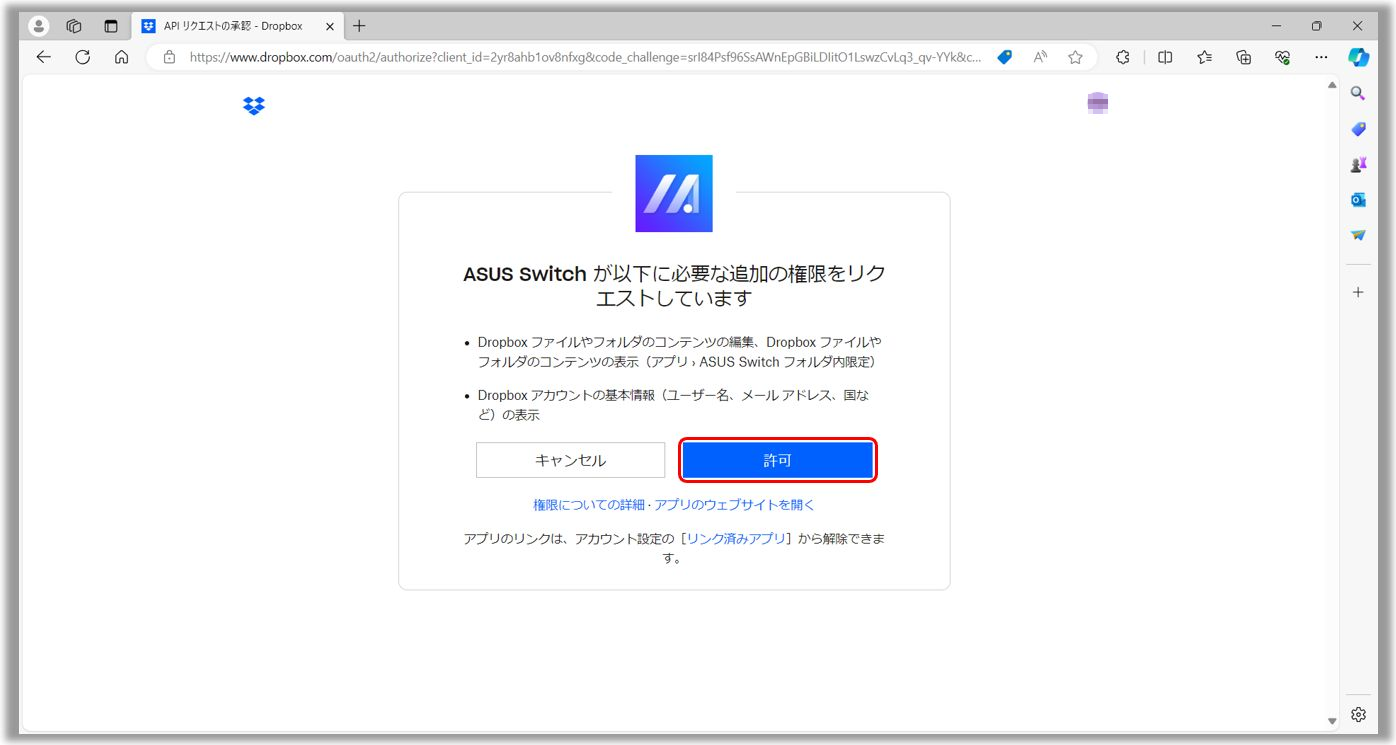Open the リンク済みアプリ link
The height and width of the screenshot is (745, 1396).
[736, 539]
